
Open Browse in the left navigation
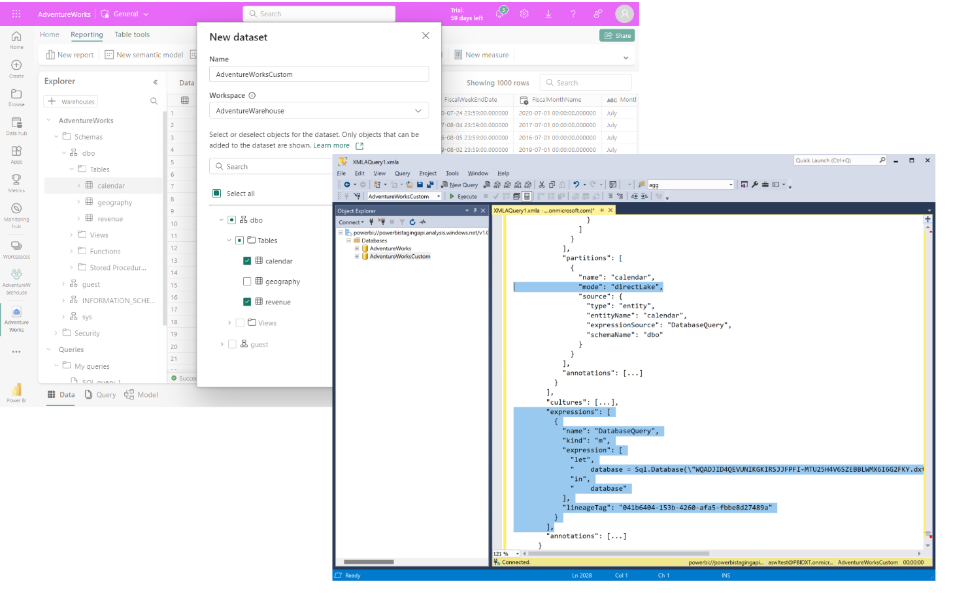(x=17, y=97)
